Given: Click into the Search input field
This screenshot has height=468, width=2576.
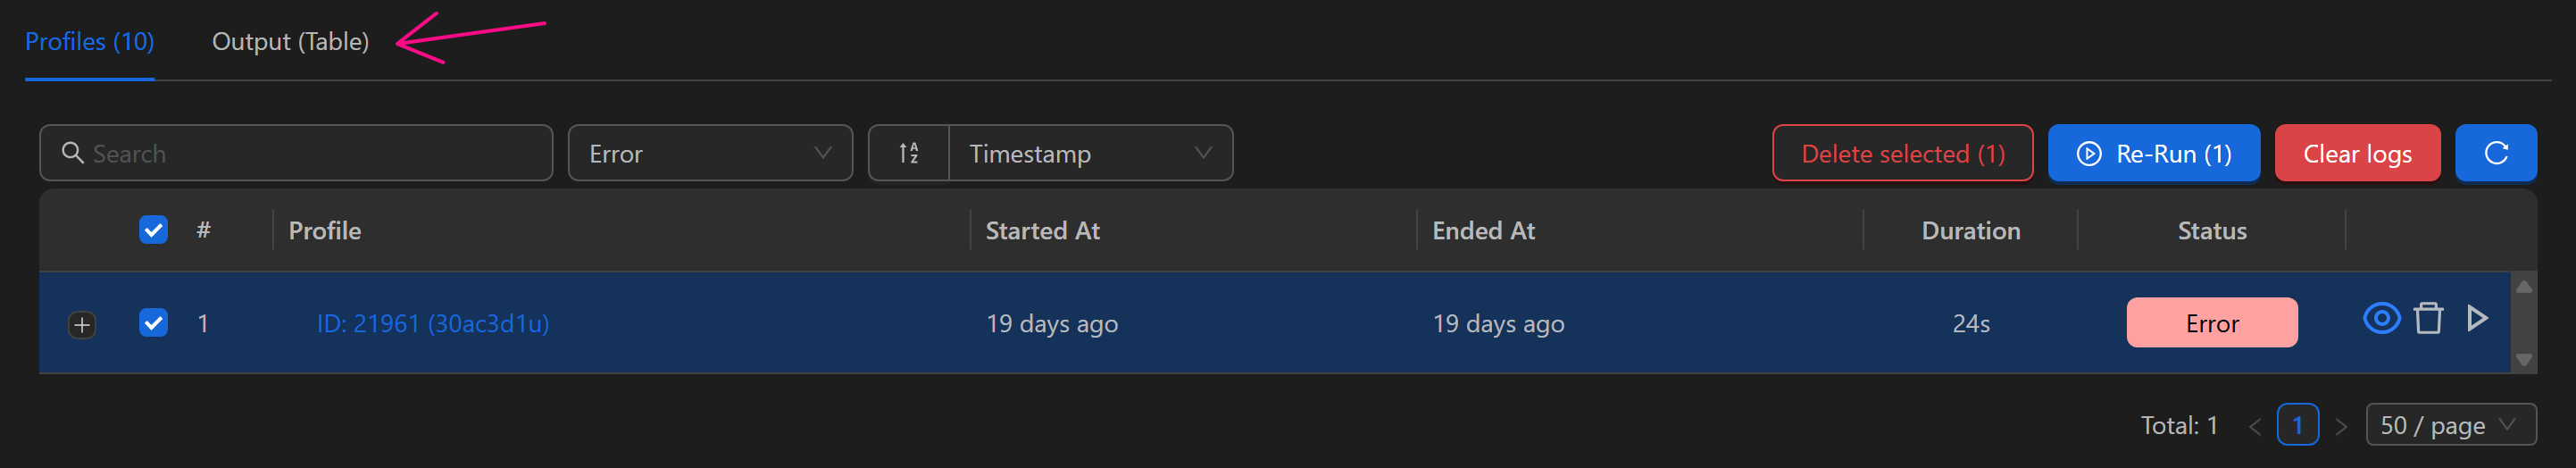Looking at the screenshot, I should pyautogui.click(x=310, y=153).
